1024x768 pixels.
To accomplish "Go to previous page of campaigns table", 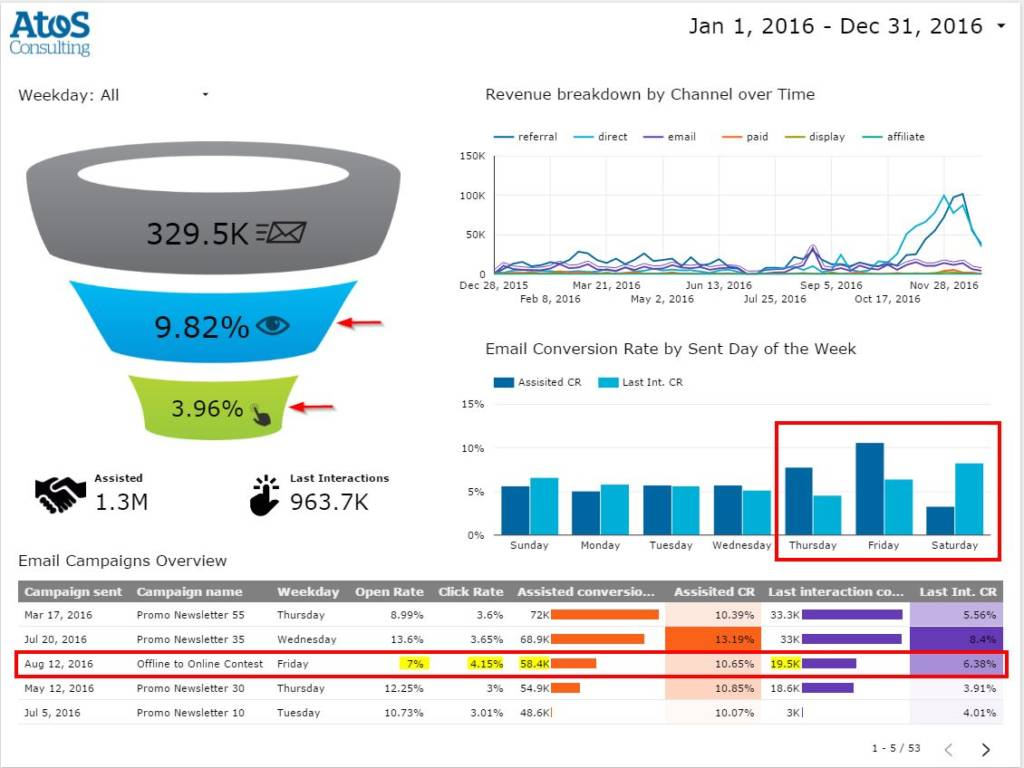I will 949,749.
